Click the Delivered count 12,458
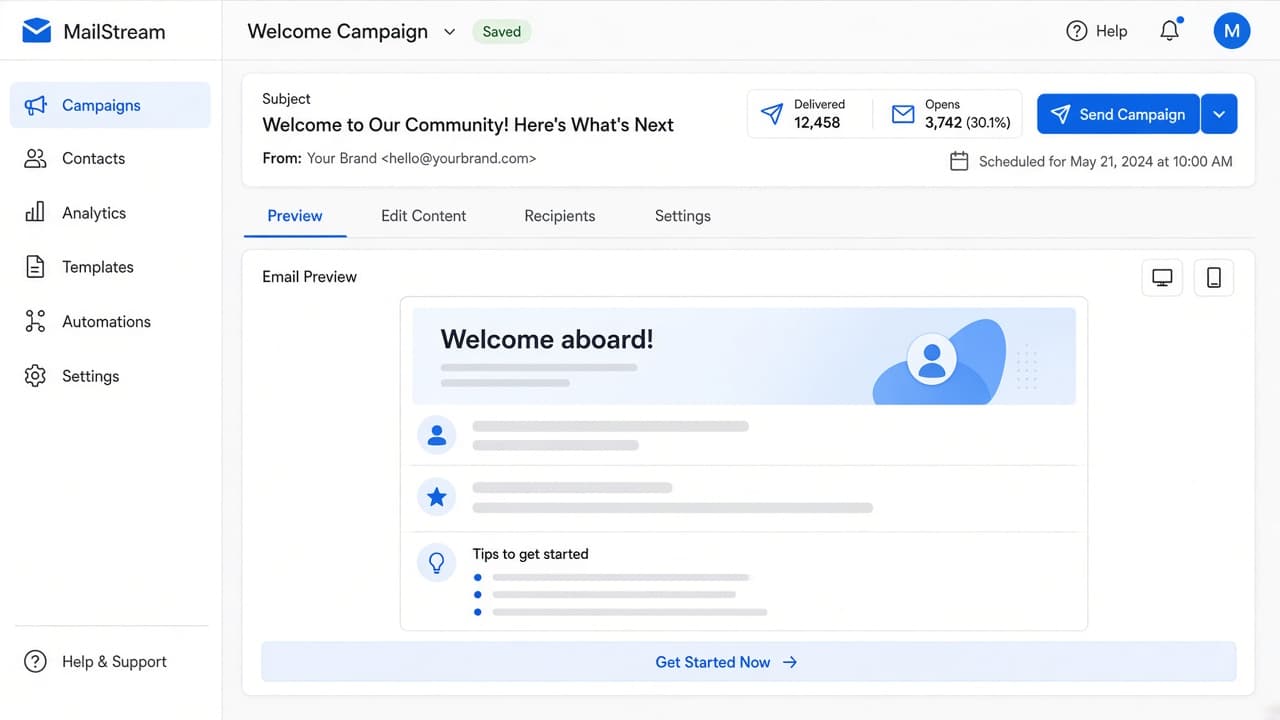 817,123
